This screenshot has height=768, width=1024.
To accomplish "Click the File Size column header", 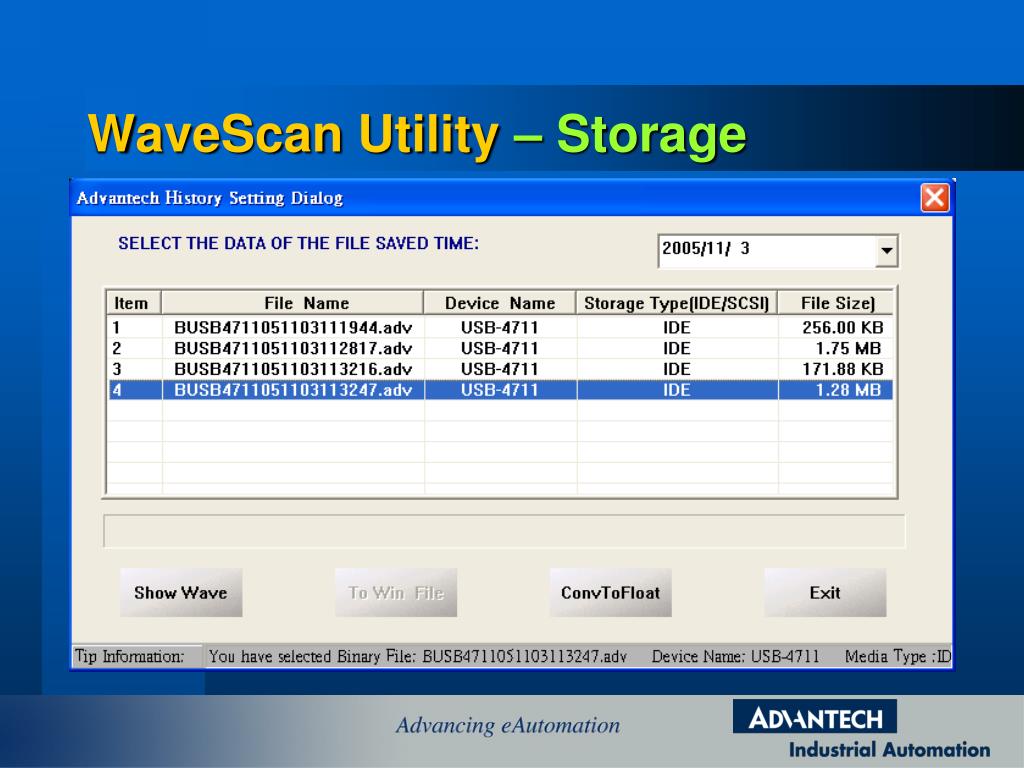I will tap(836, 303).
